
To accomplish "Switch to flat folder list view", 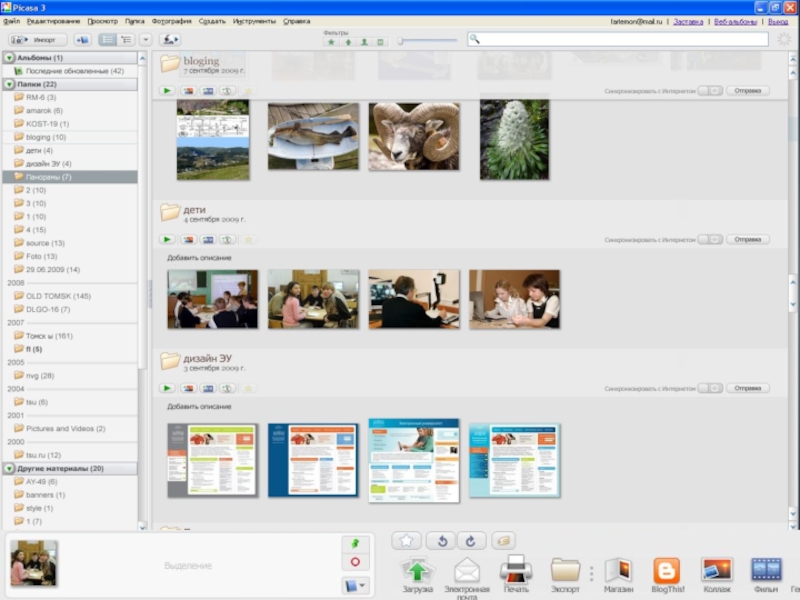I will point(108,40).
